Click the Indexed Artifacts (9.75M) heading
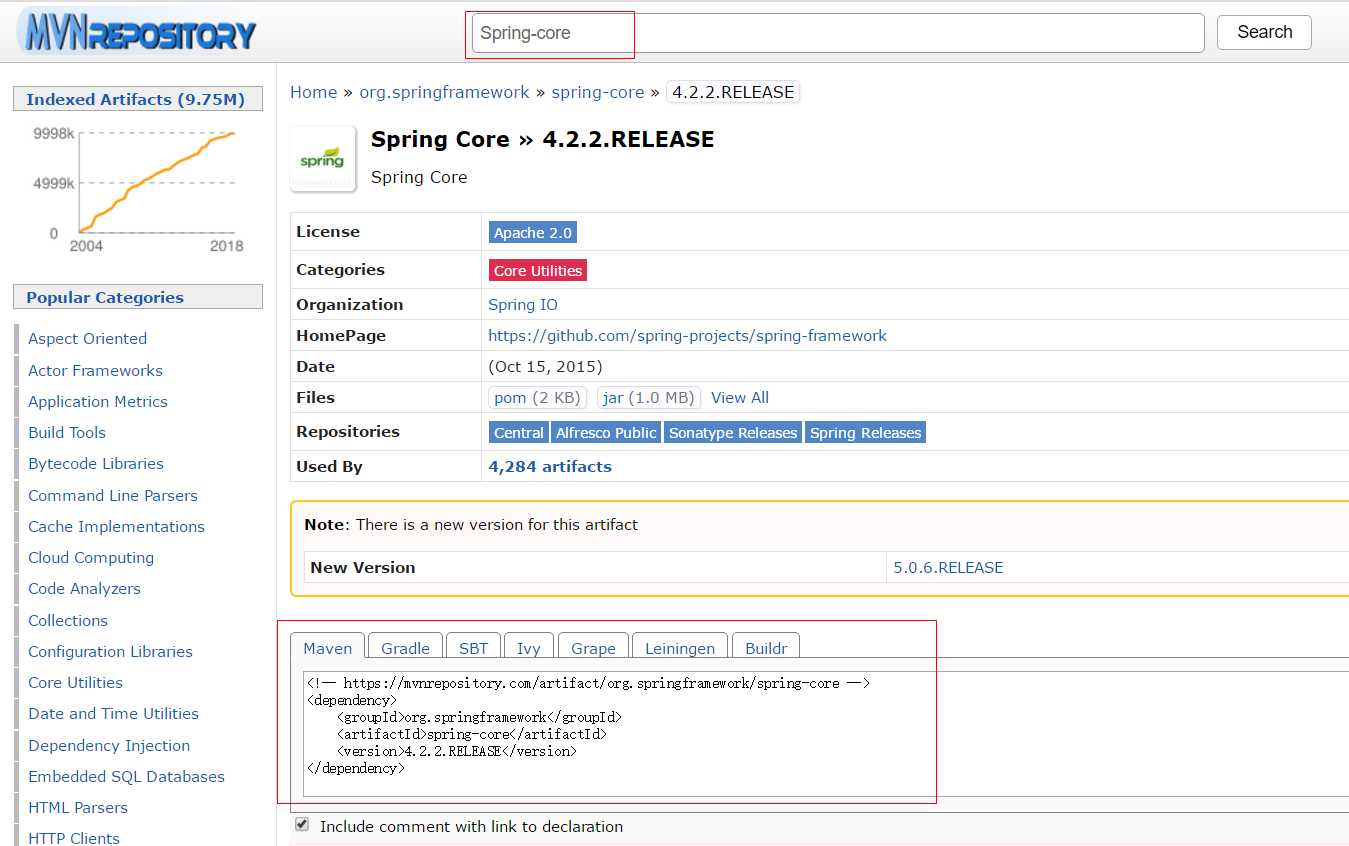The height and width of the screenshot is (846, 1349). pos(136,99)
